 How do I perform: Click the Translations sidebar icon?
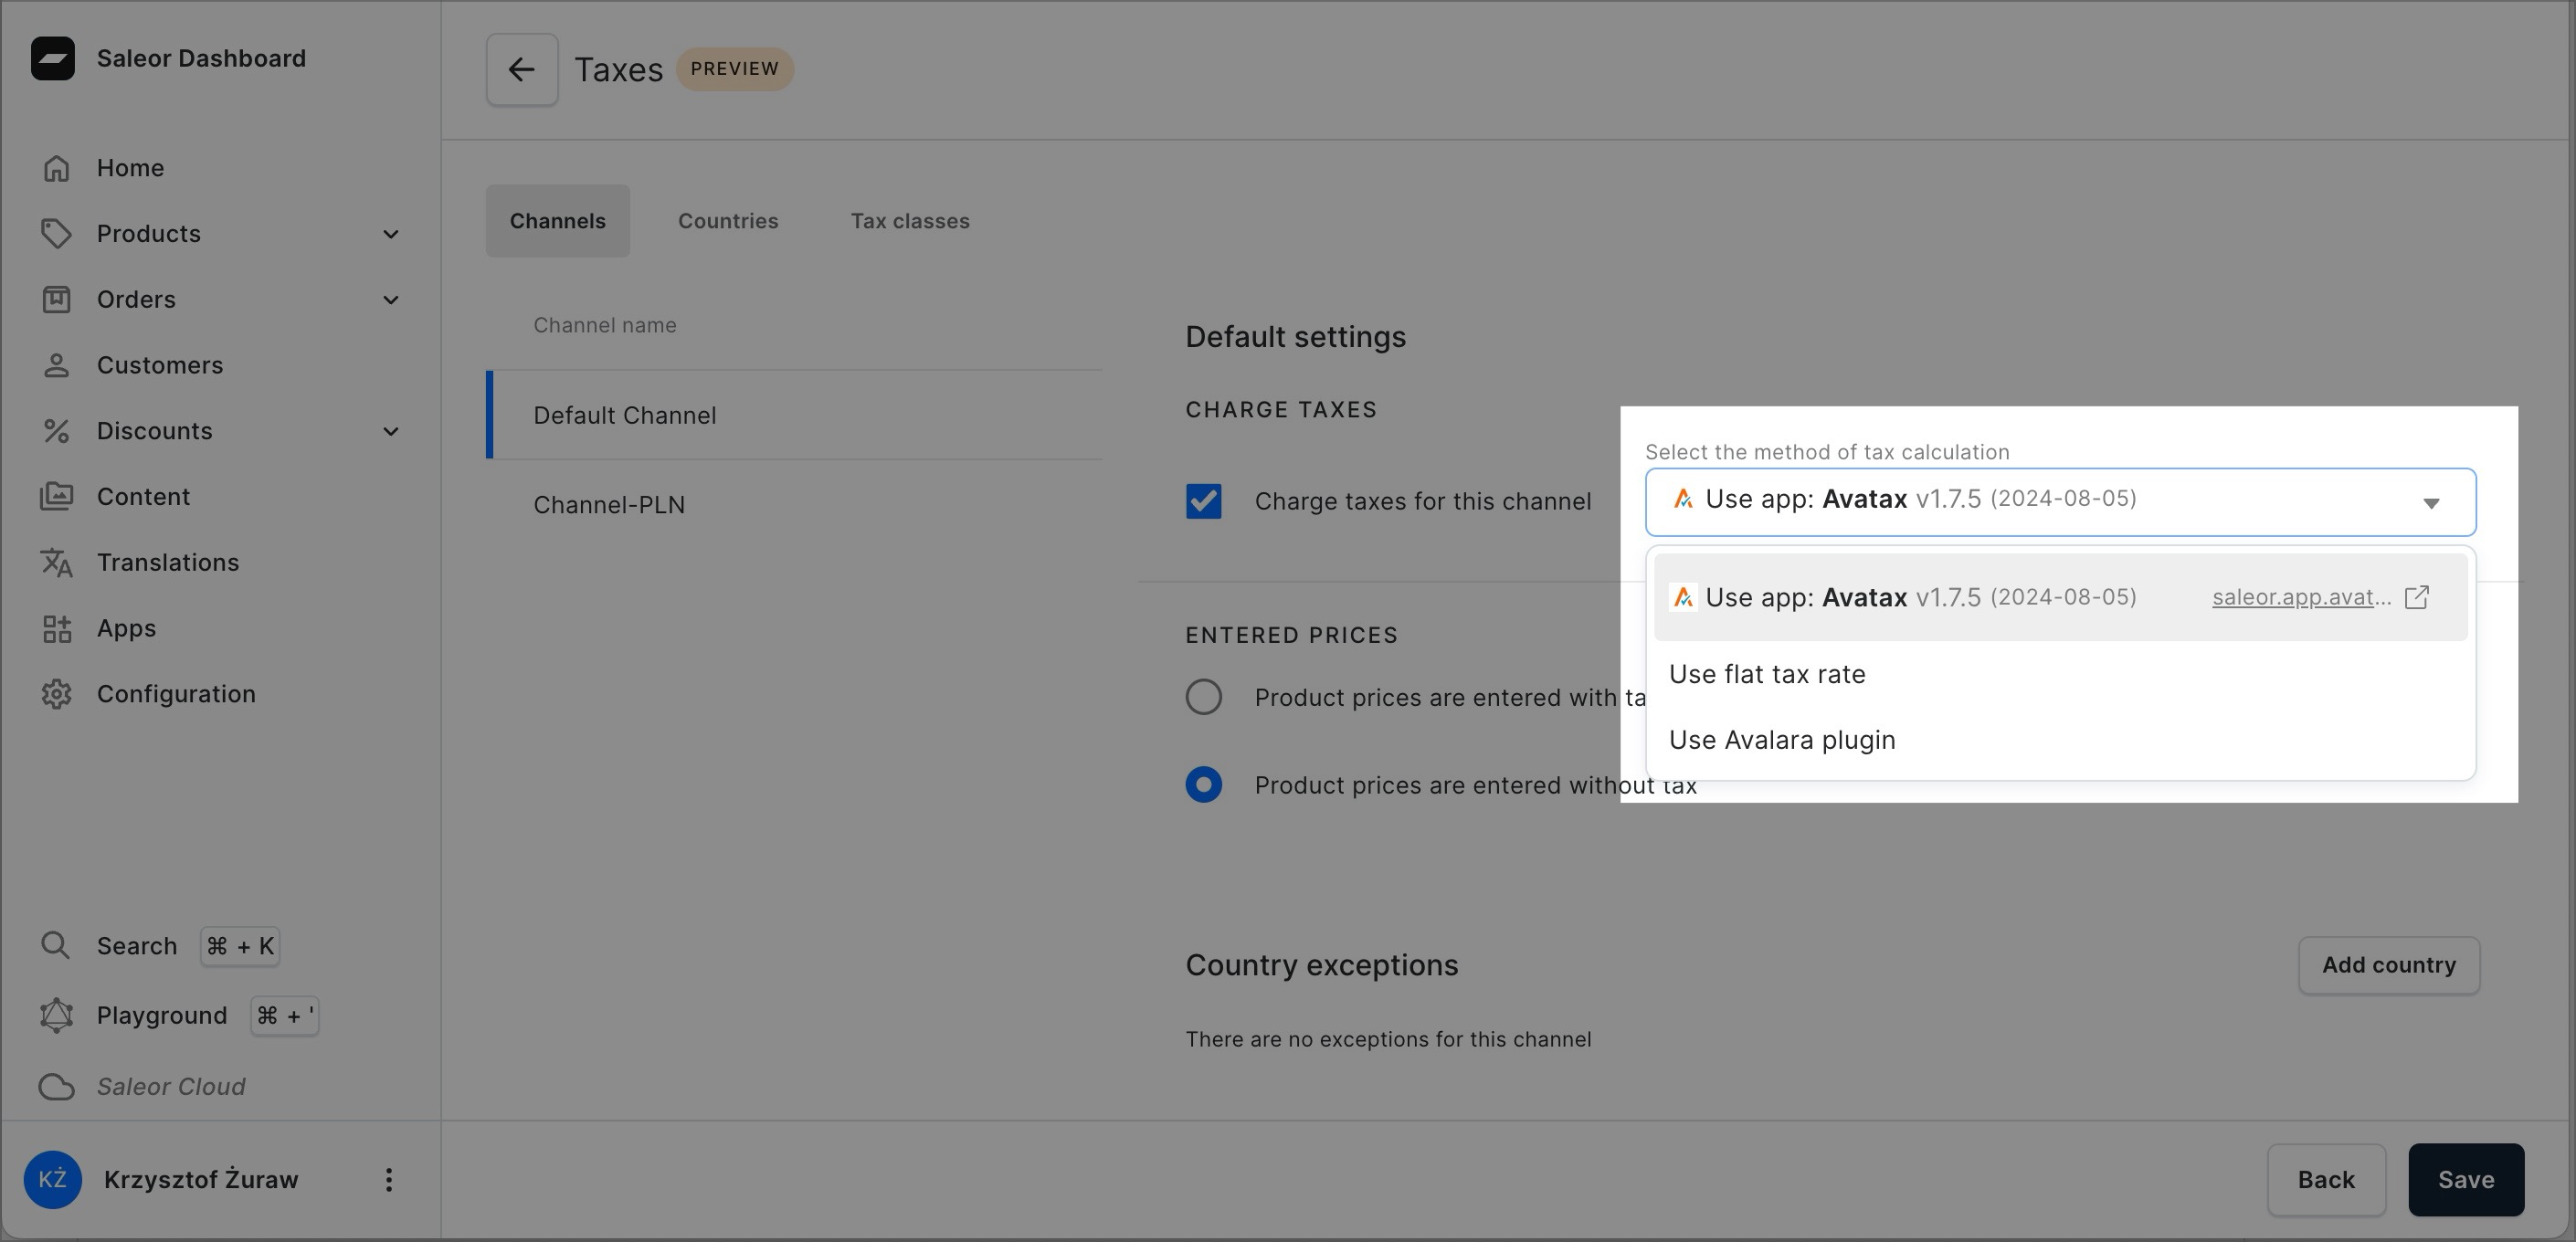point(56,562)
